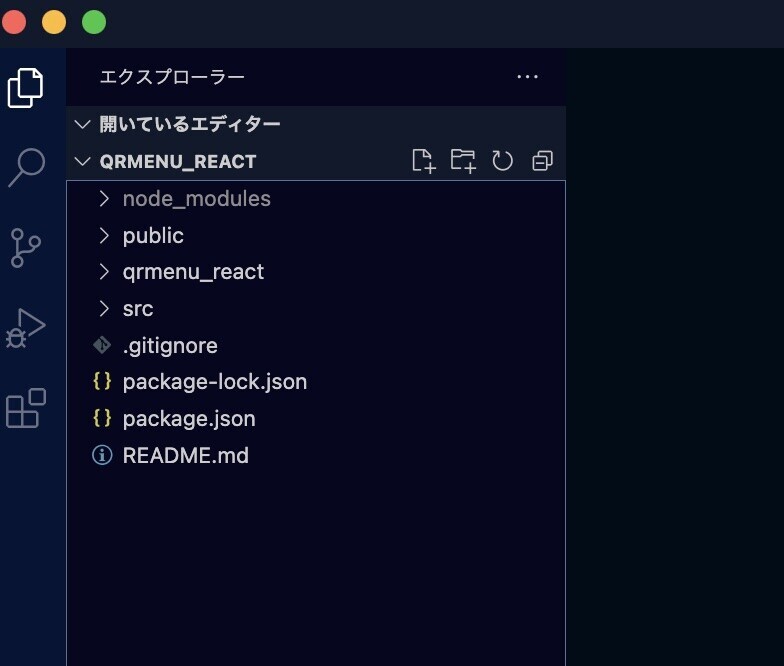Select the qrmenu_react folder name

coord(193,273)
